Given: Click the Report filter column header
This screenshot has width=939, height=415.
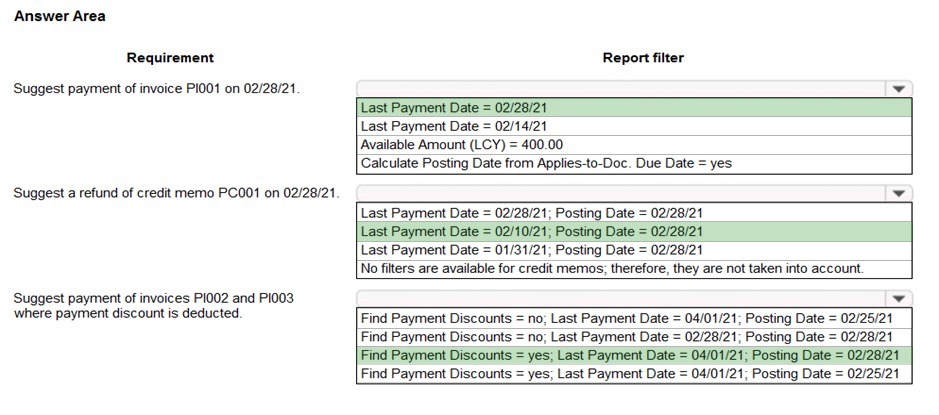Looking at the screenshot, I should [643, 58].
